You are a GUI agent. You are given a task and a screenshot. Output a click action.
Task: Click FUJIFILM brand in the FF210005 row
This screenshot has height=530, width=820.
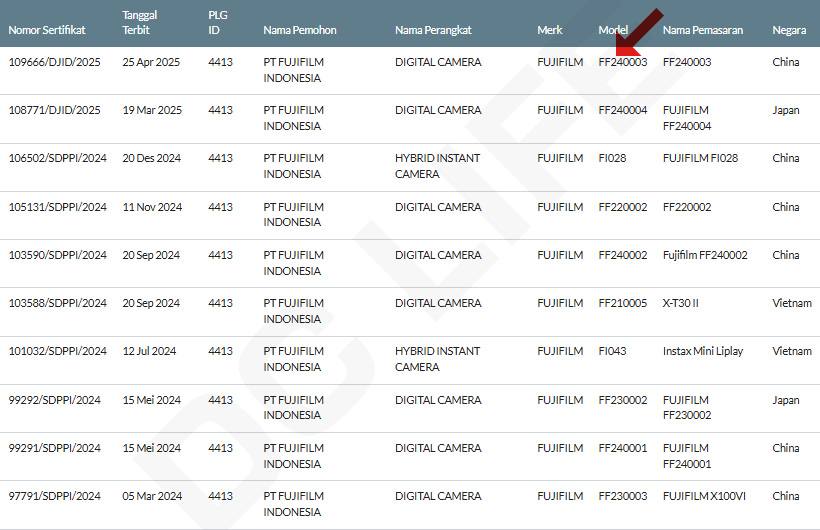click(560, 303)
